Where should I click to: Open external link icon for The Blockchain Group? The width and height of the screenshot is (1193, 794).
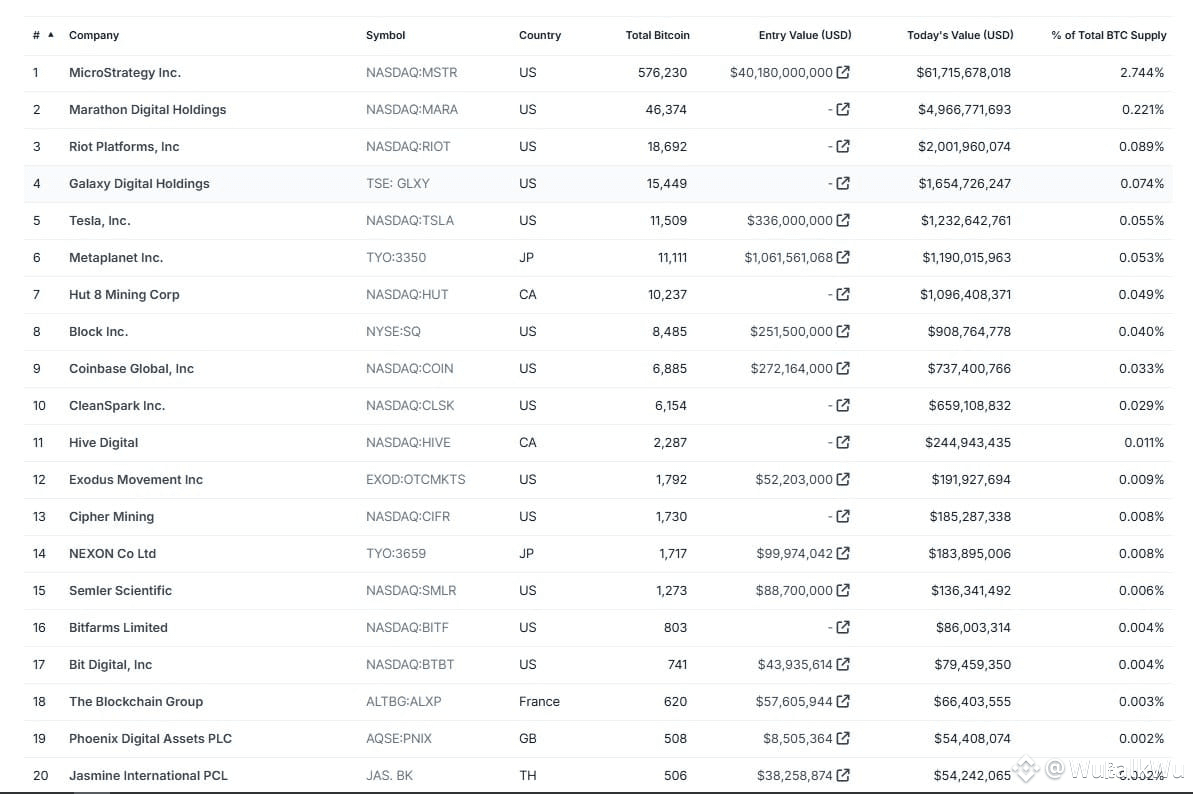coord(843,701)
